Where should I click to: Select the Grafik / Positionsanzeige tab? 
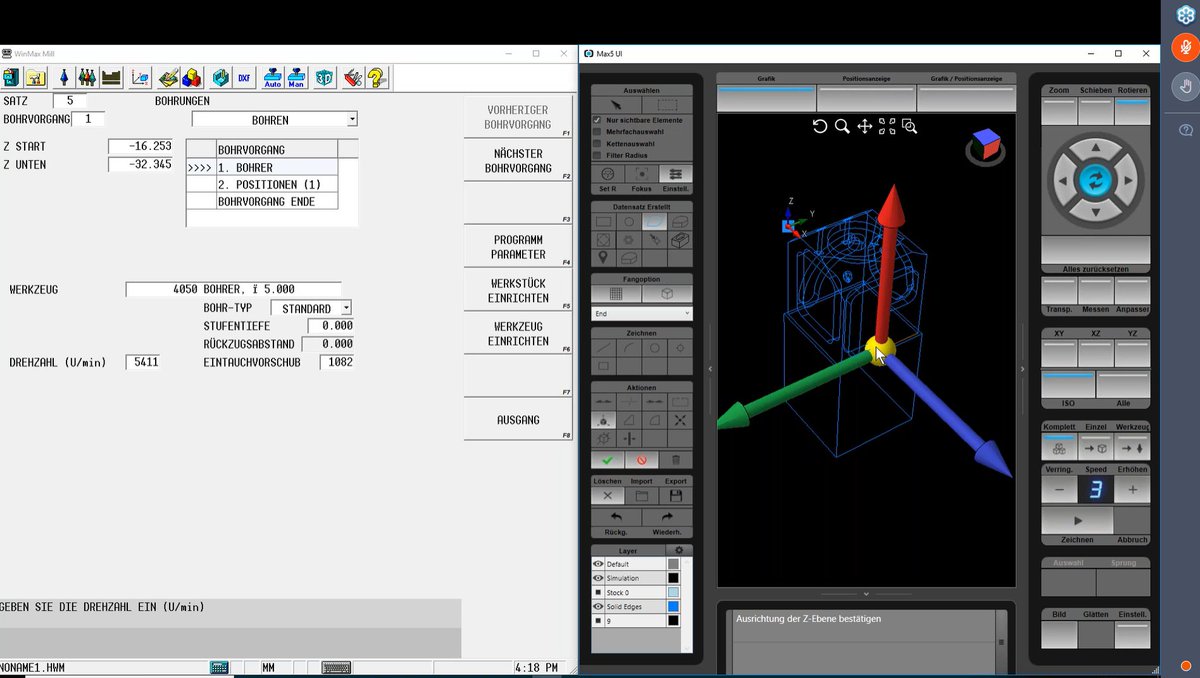(966, 78)
